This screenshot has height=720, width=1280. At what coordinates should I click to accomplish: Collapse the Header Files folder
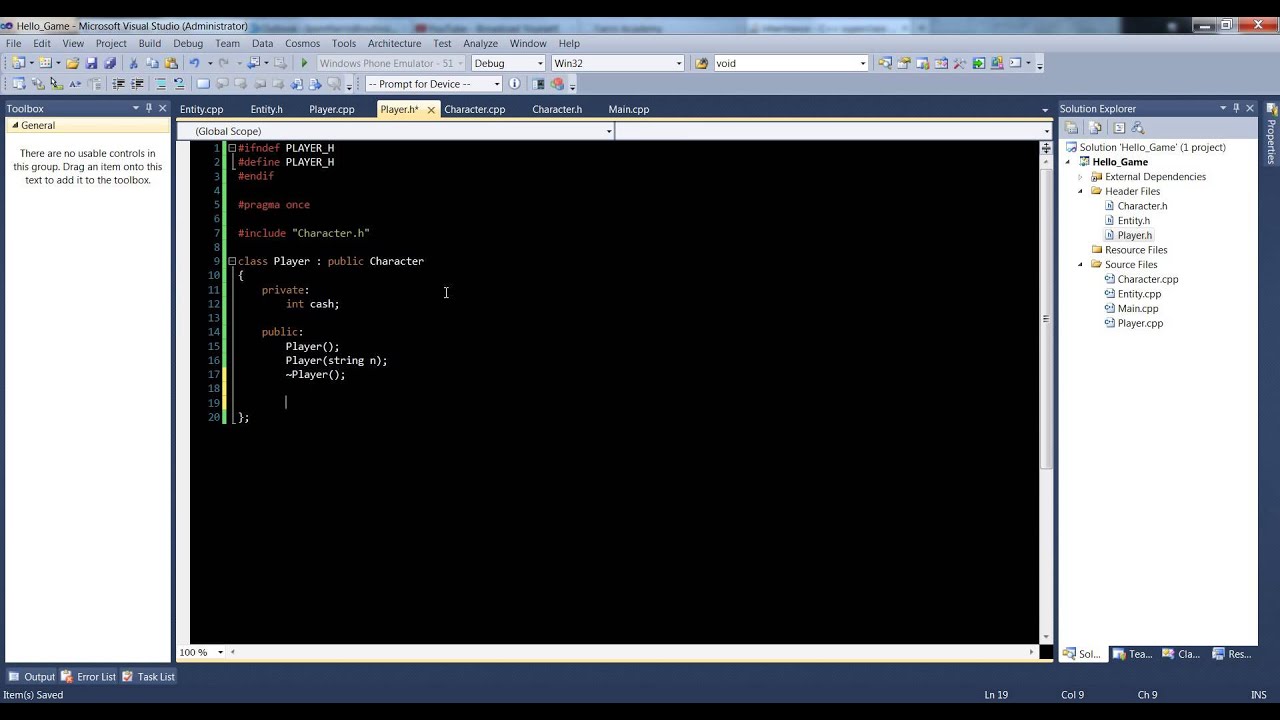pos(1081,191)
